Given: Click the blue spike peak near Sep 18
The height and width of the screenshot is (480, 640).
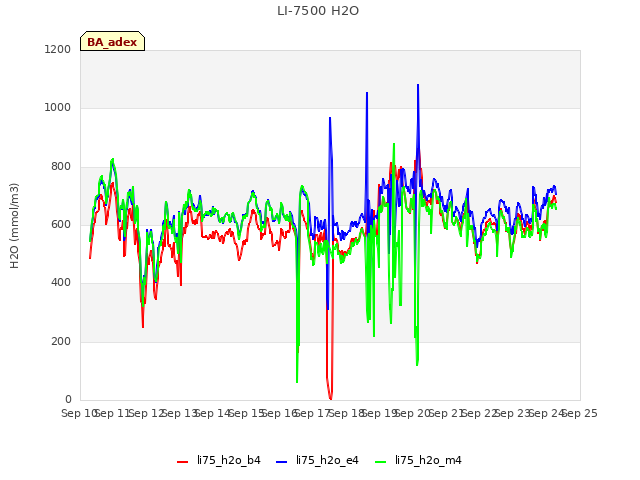Looking at the screenshot, I should tap(367, 93).
